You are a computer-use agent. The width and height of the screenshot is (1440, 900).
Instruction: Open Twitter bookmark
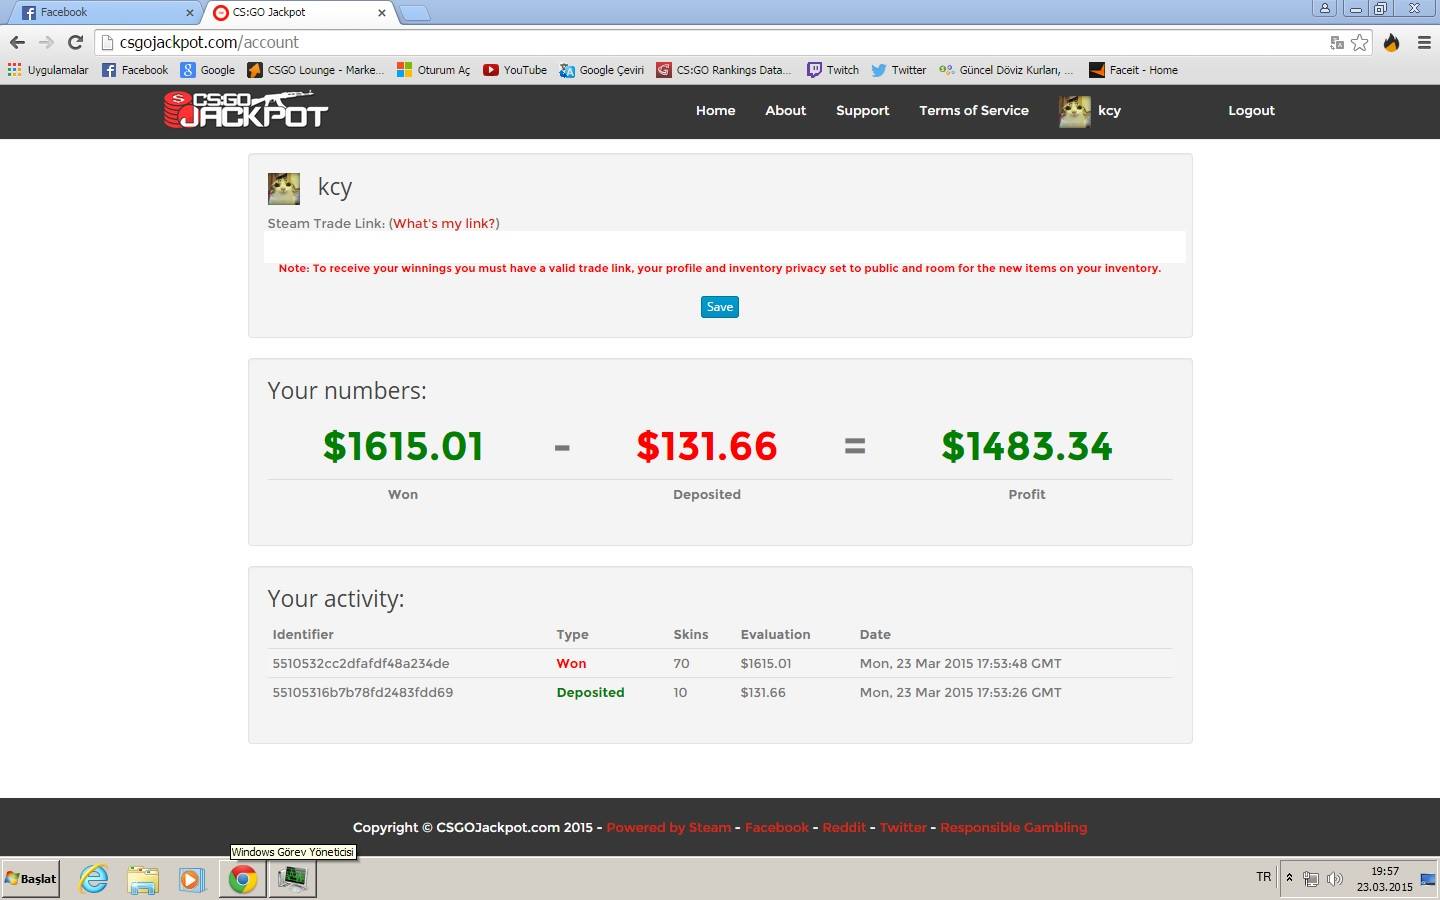click(899, 70)
